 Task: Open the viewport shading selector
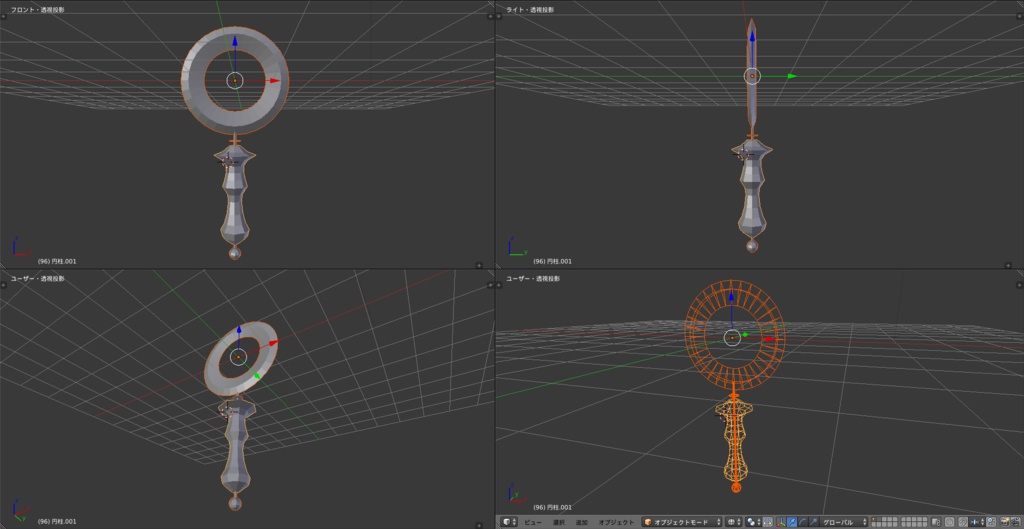coord(735,522)
